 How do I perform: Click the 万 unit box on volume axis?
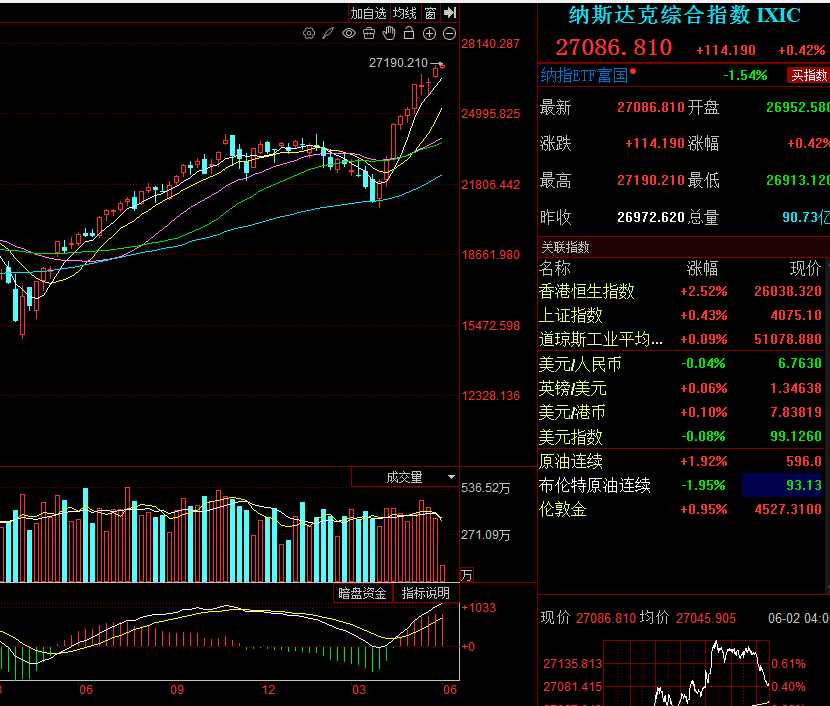(466, 575)
